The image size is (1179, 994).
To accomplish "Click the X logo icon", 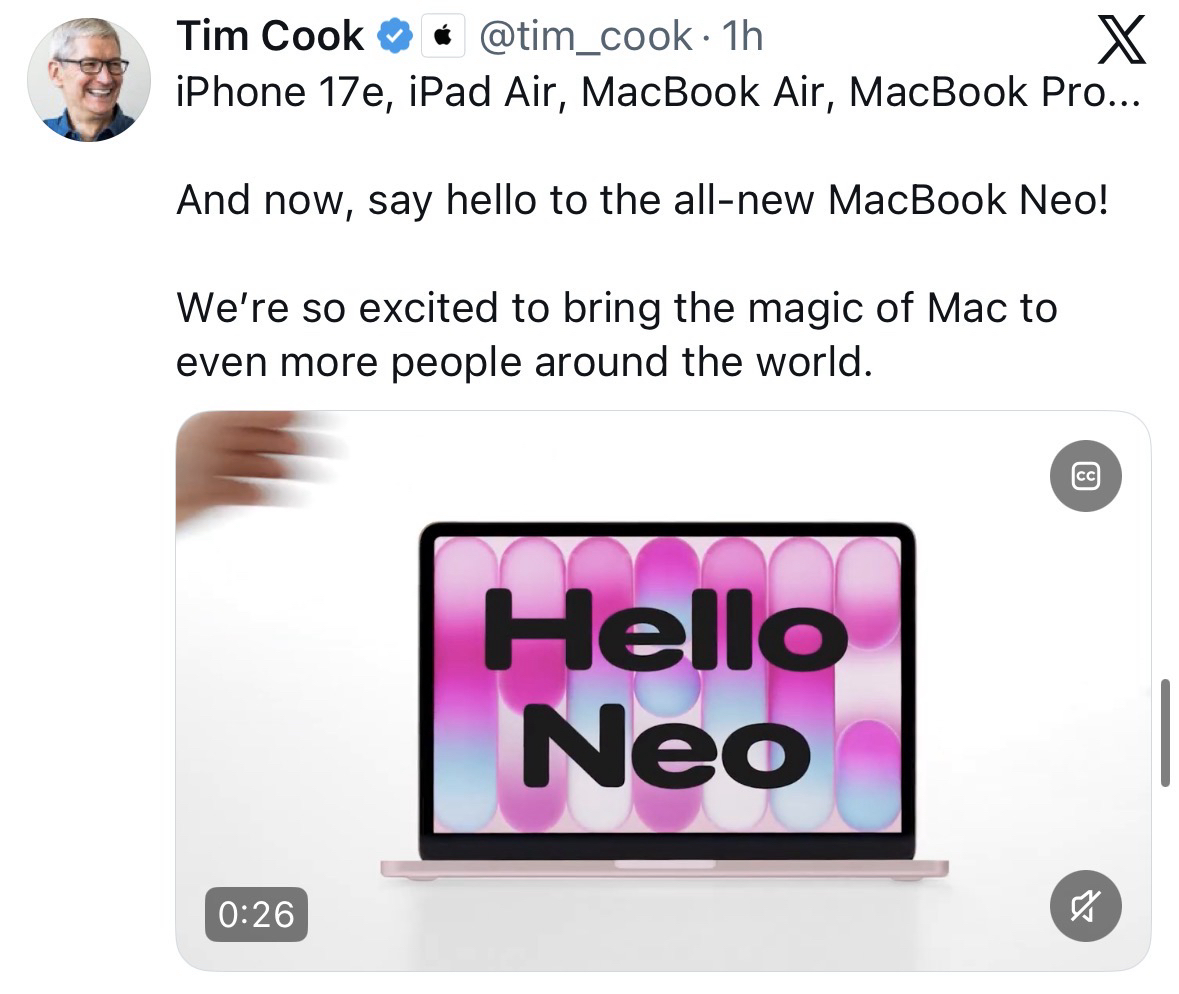I will [1121, 40].
